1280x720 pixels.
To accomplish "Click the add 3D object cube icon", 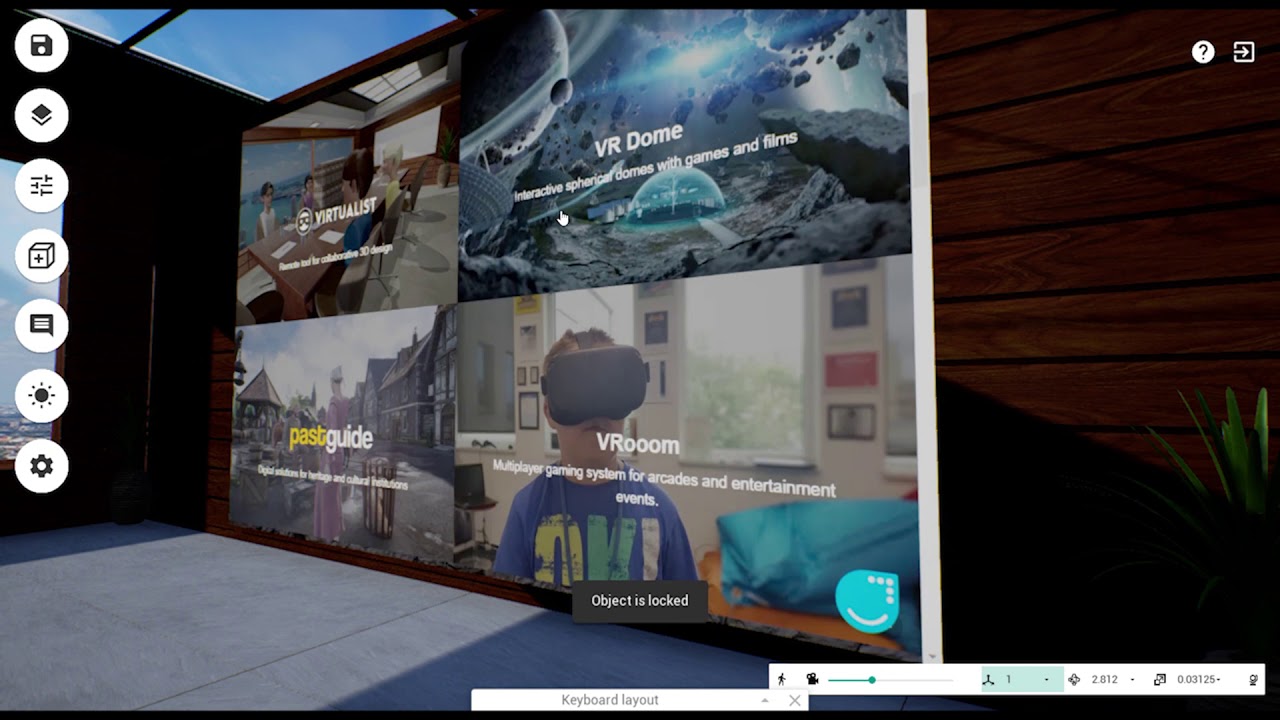I will pos(41,256).
